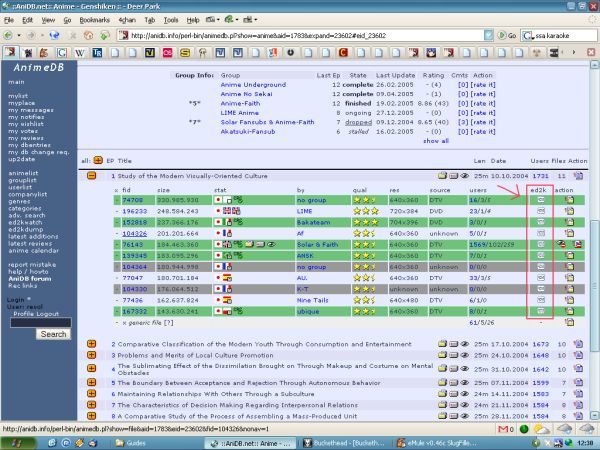Click the Search button in the sidebar
The height and width of the screenshot is (450, 600).
click(54, 334)
